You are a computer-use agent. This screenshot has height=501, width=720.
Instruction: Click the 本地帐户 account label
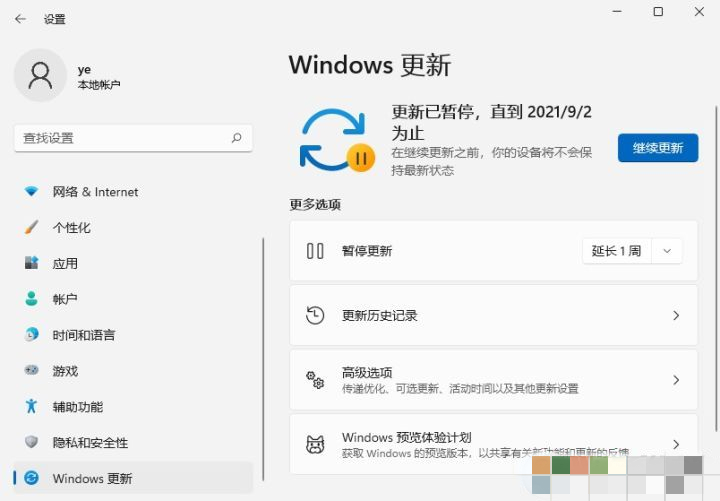pyautogui.click(x=99, y=85)
